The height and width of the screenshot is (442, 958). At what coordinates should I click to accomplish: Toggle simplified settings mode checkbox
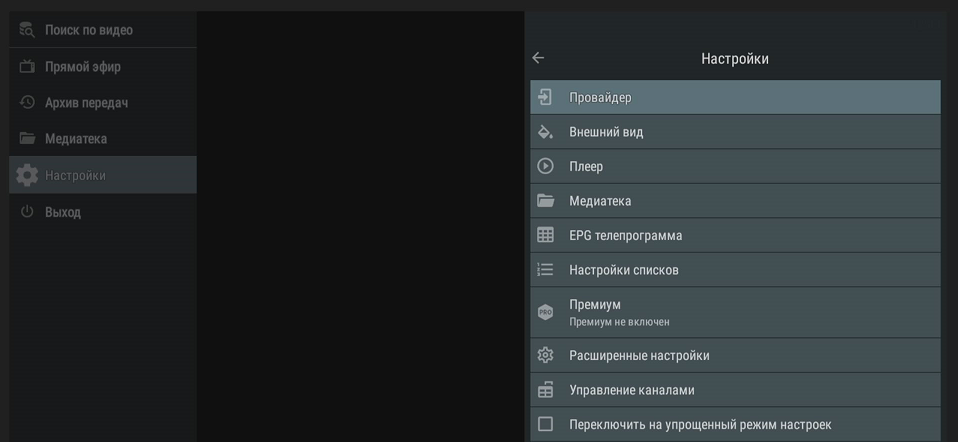[545, 424]
